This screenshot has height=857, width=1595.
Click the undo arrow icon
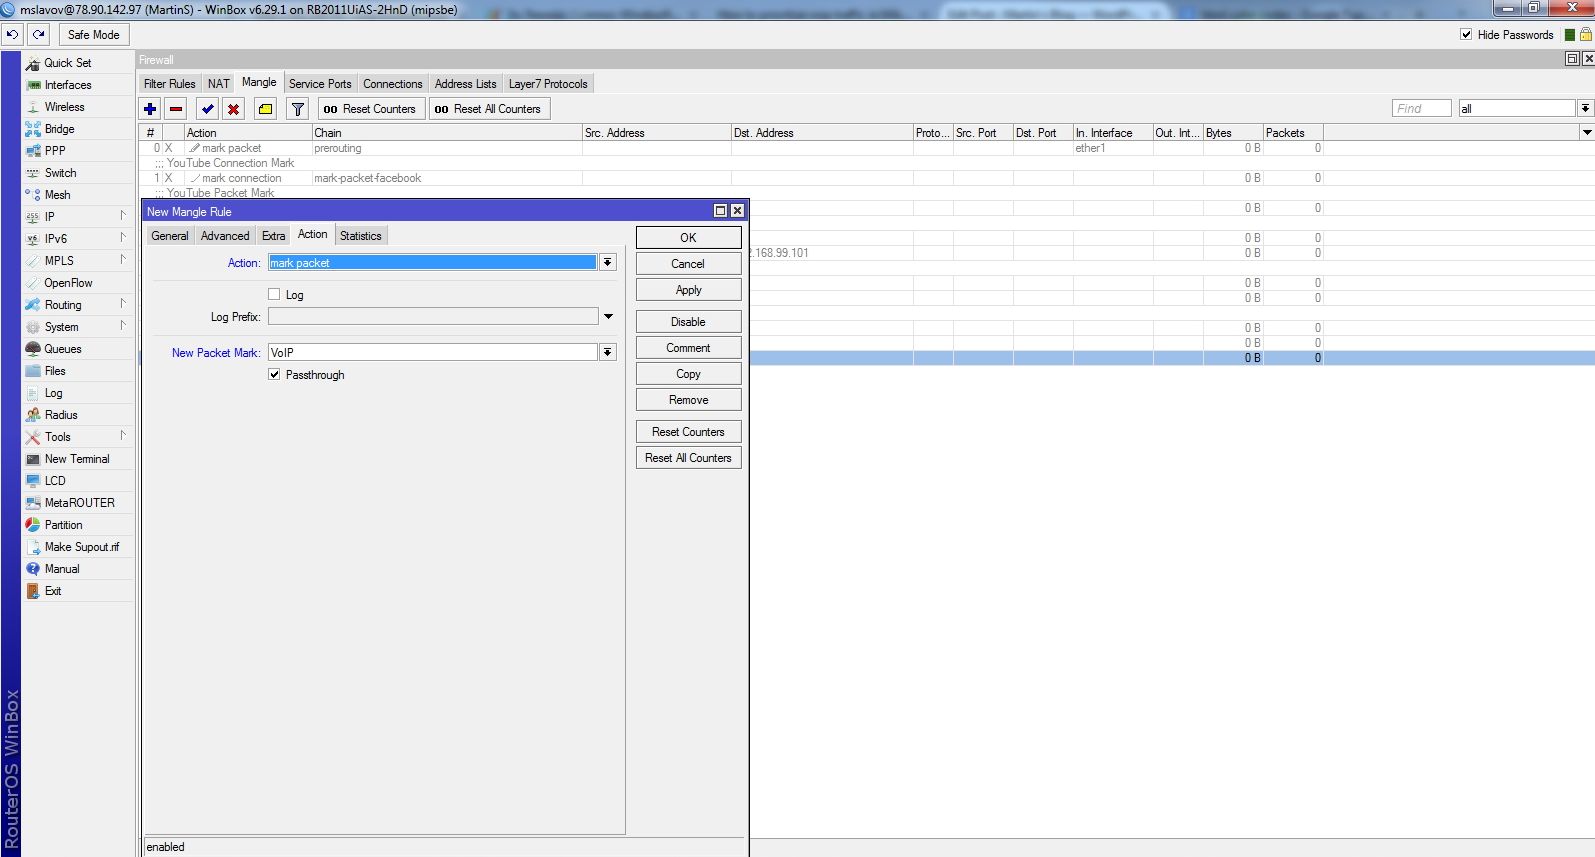[x=12, y=34]
